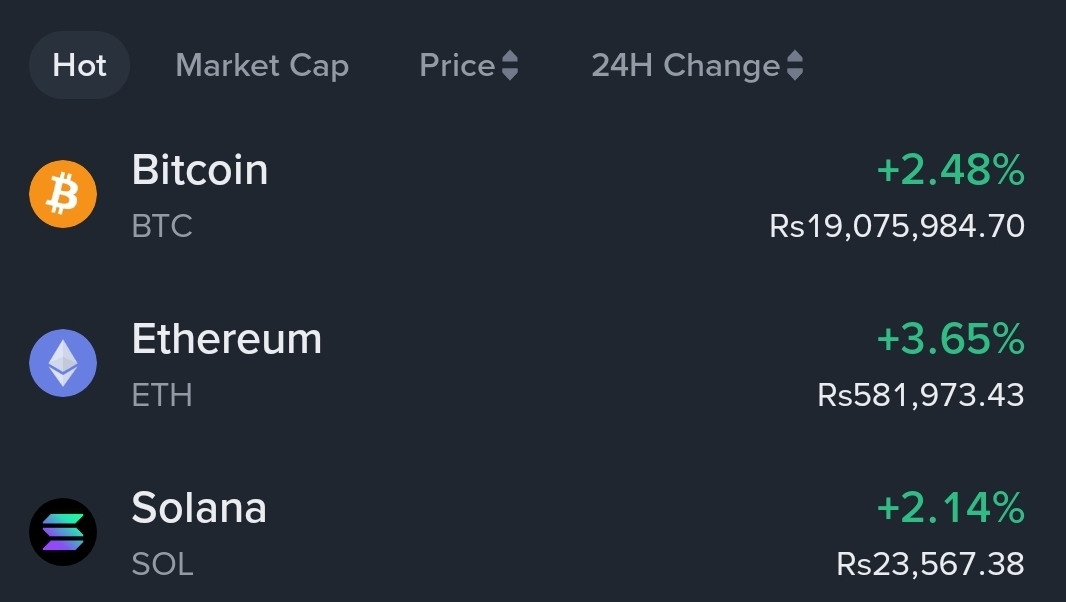Tap Ethereum's +3.65% change value
The image size is (1066, 602).
pos(950,340)
